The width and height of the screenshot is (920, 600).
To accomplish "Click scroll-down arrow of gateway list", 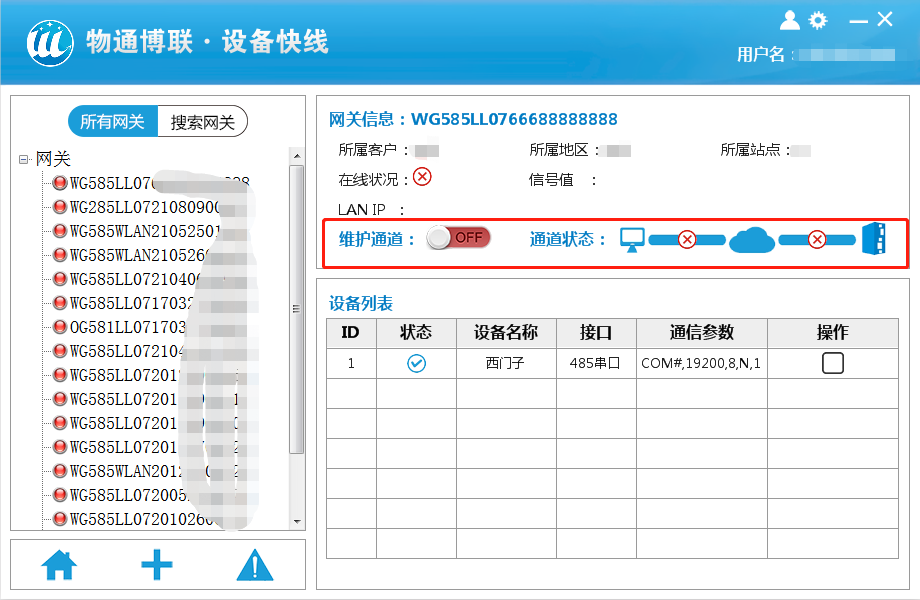I will pyautogui.click(x=296, y=521).
